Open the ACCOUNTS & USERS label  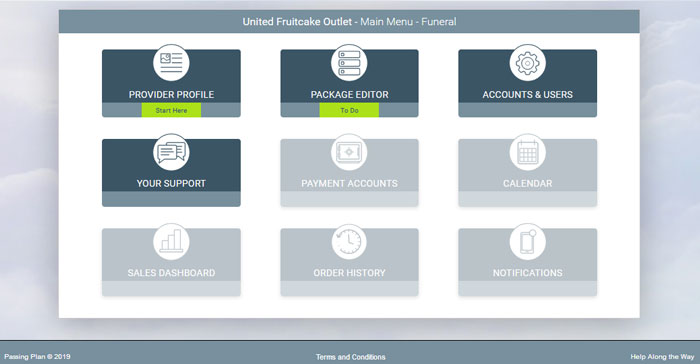point(527,95)
